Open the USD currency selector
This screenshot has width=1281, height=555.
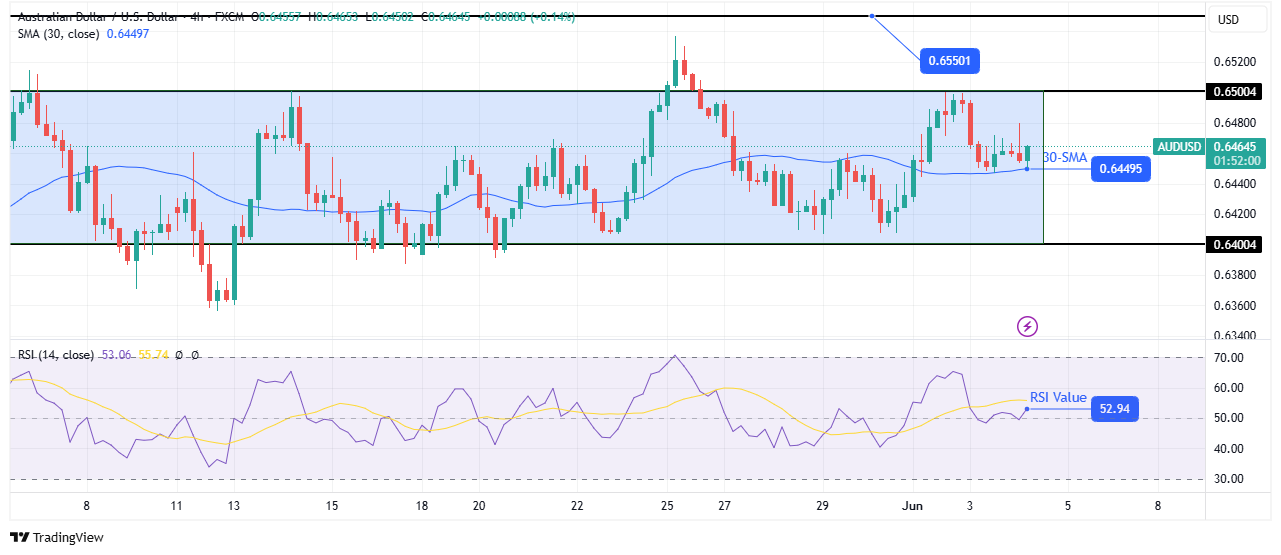1227,20
